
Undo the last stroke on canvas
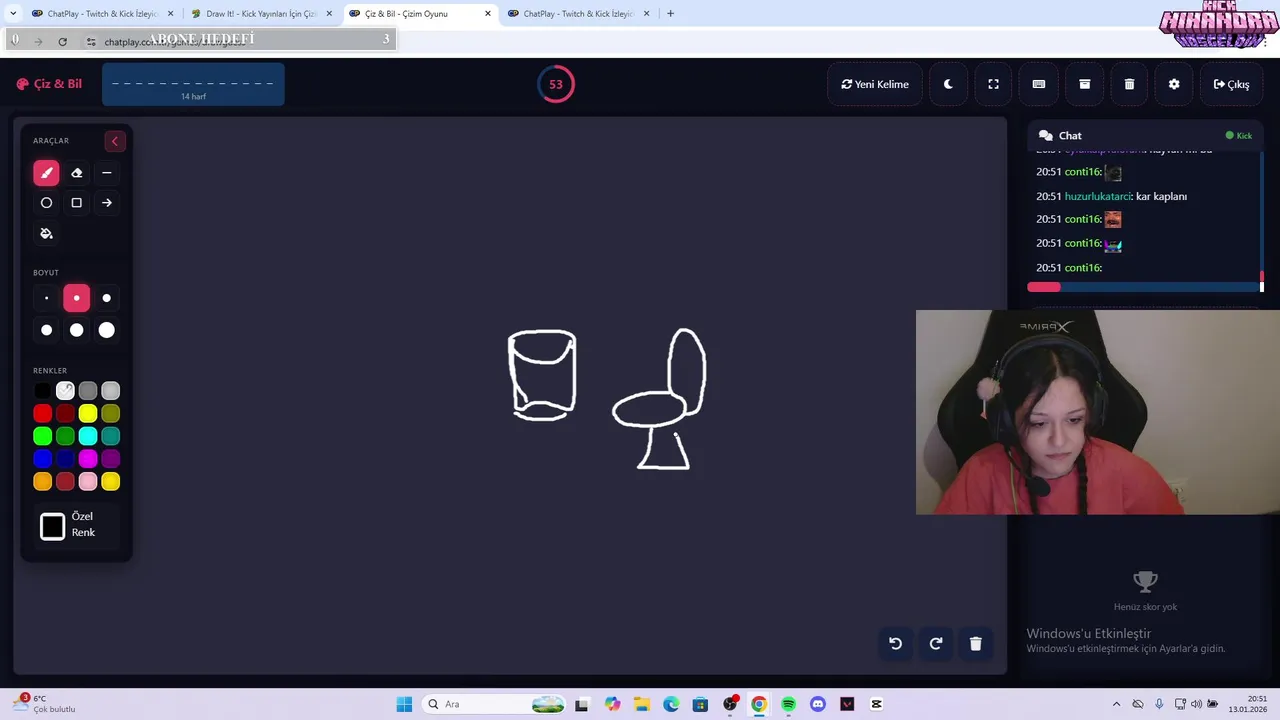click(x=896, y=644)
